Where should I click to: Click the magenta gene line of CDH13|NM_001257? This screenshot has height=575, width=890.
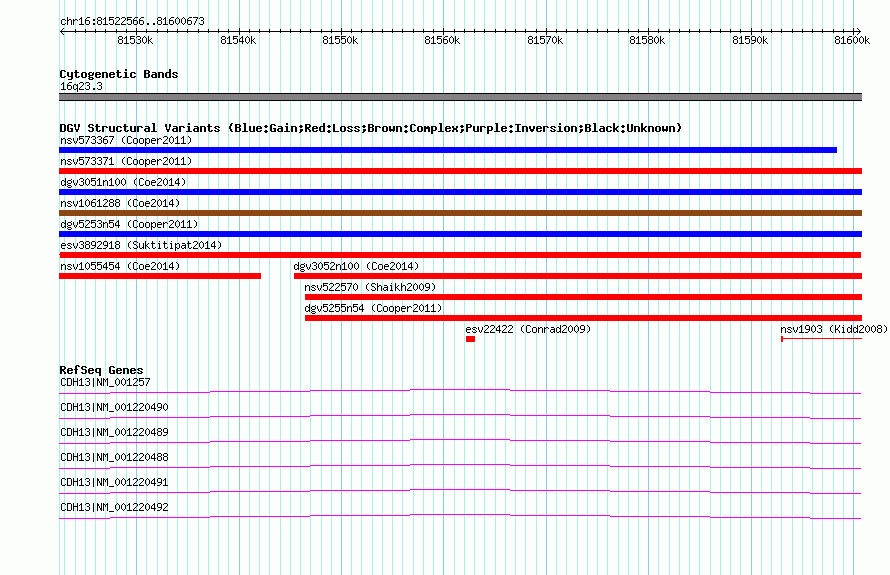coord(460,391)
